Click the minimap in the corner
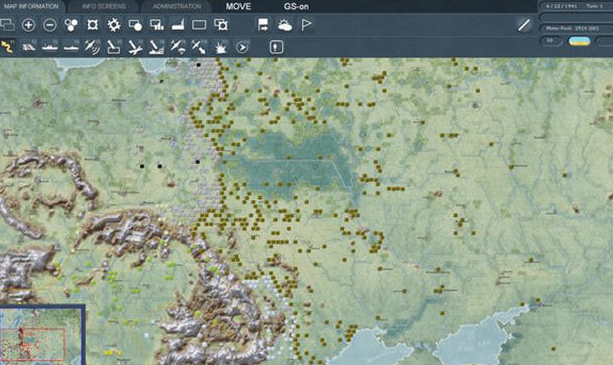This screenshot has width=613, height=365. coord(42,335)
